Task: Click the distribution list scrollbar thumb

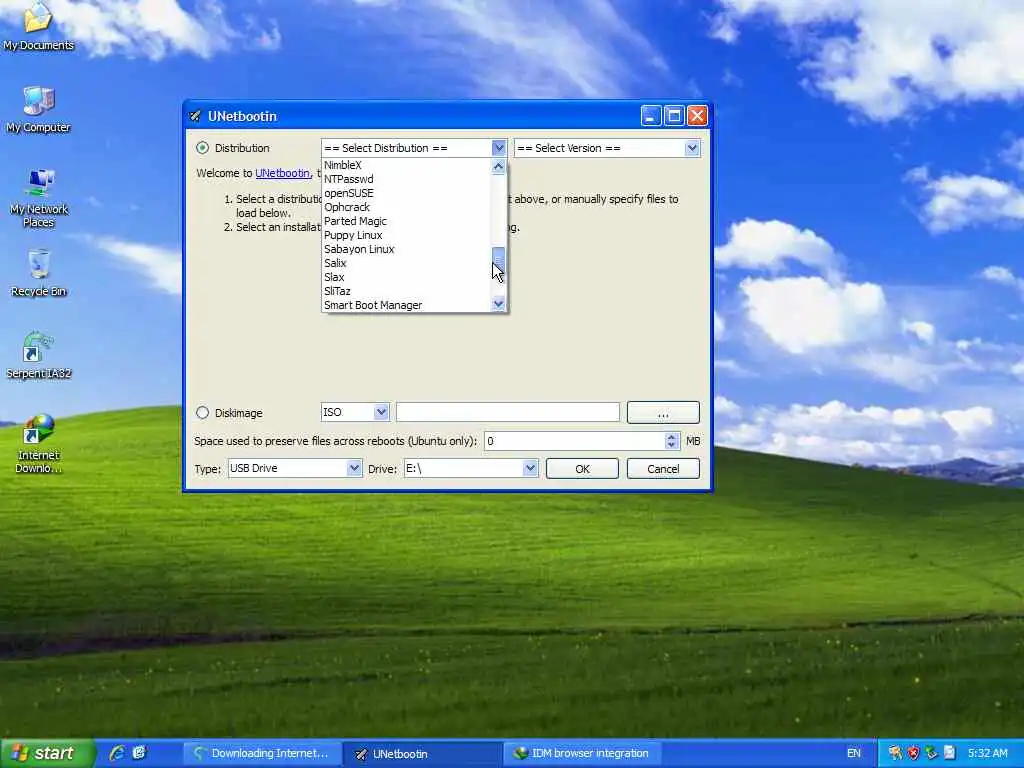Action: tap(499, 257)
